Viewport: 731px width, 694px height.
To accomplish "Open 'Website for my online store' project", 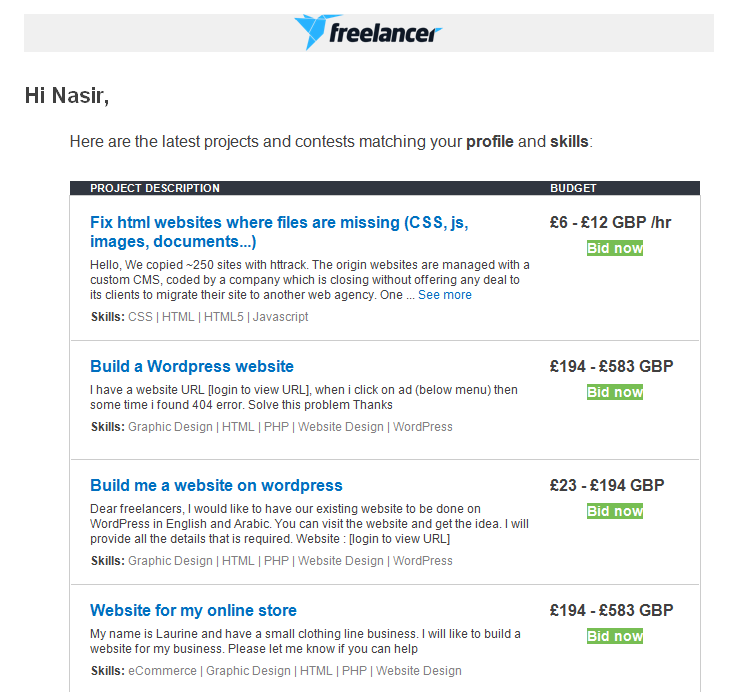I will [193, 610].
